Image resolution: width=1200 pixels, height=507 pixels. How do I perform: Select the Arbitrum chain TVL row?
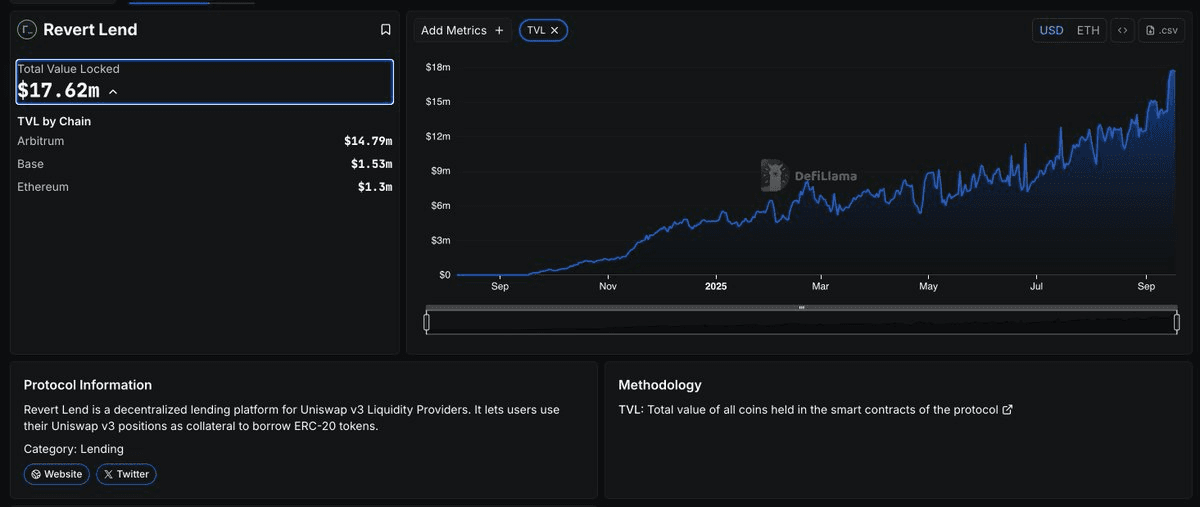pos(204,141)
